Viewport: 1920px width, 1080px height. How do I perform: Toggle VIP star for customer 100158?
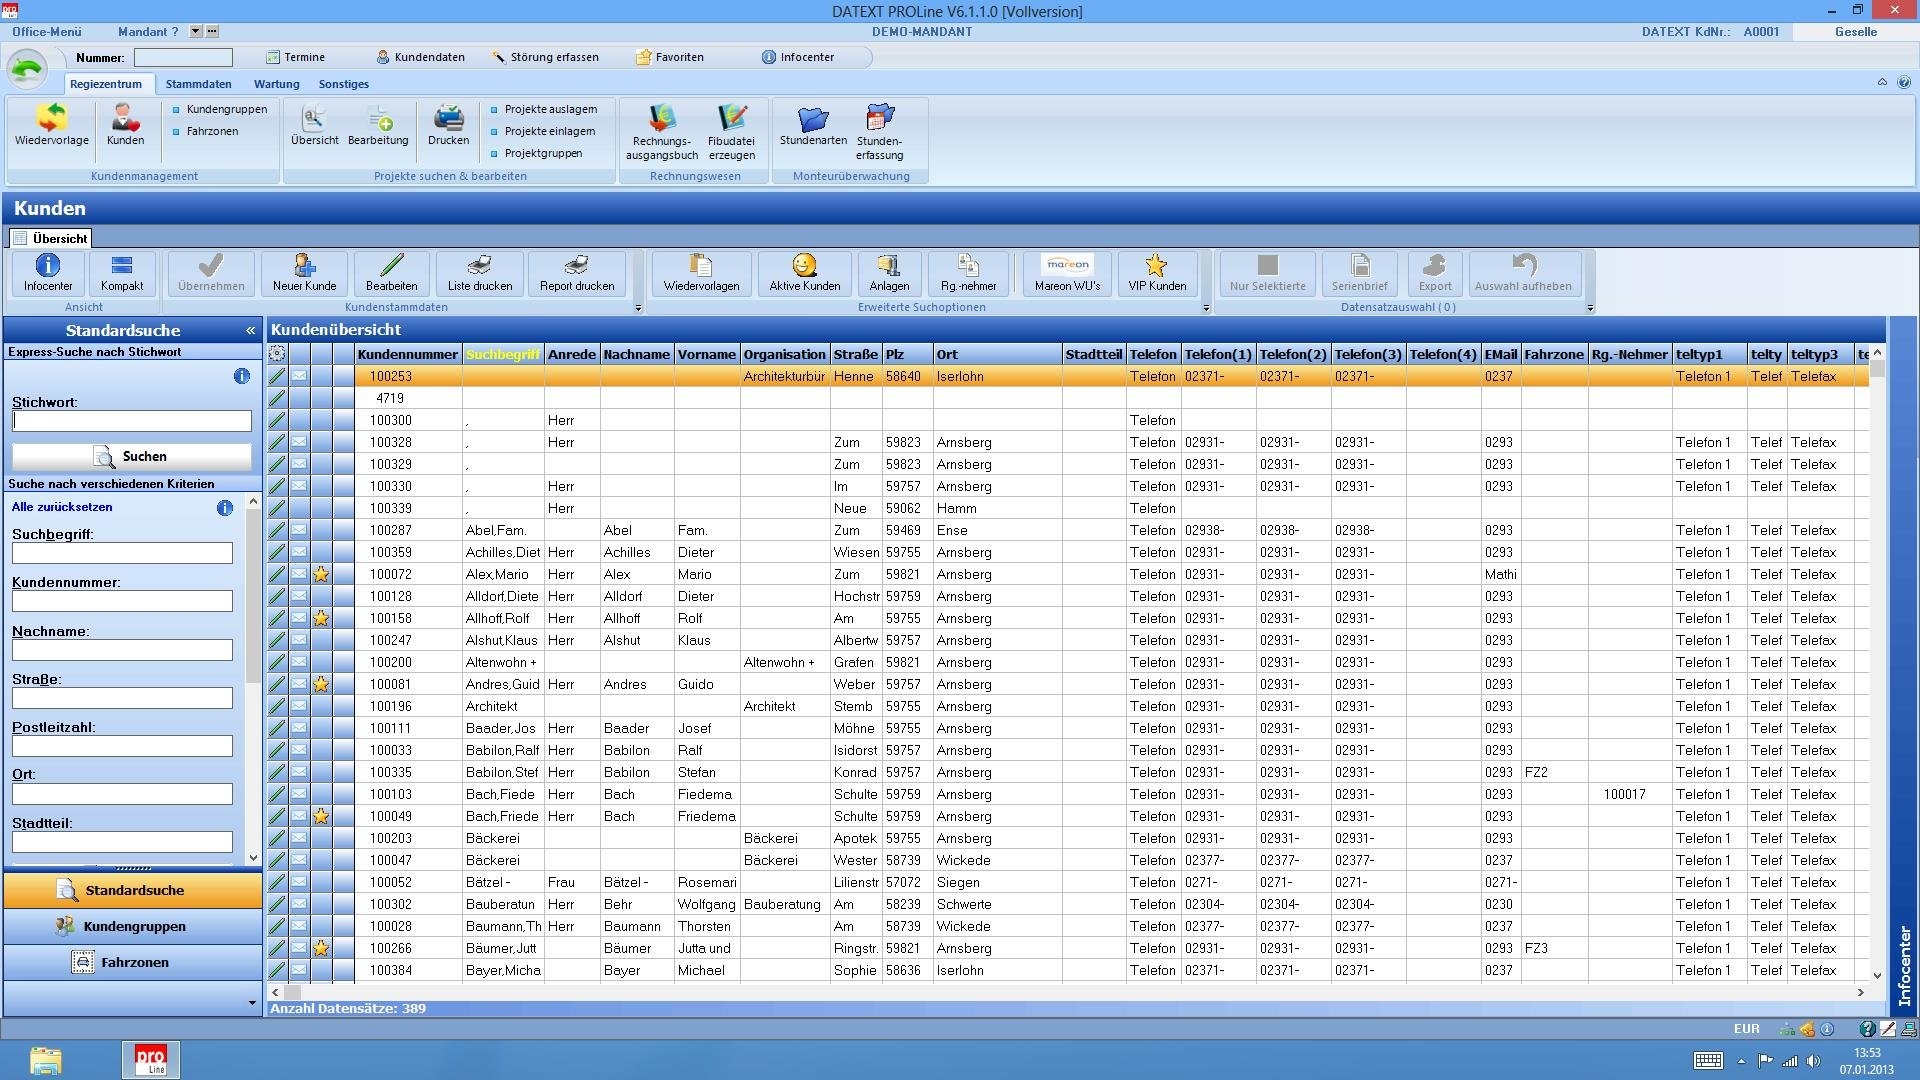[x=321, y=619]
